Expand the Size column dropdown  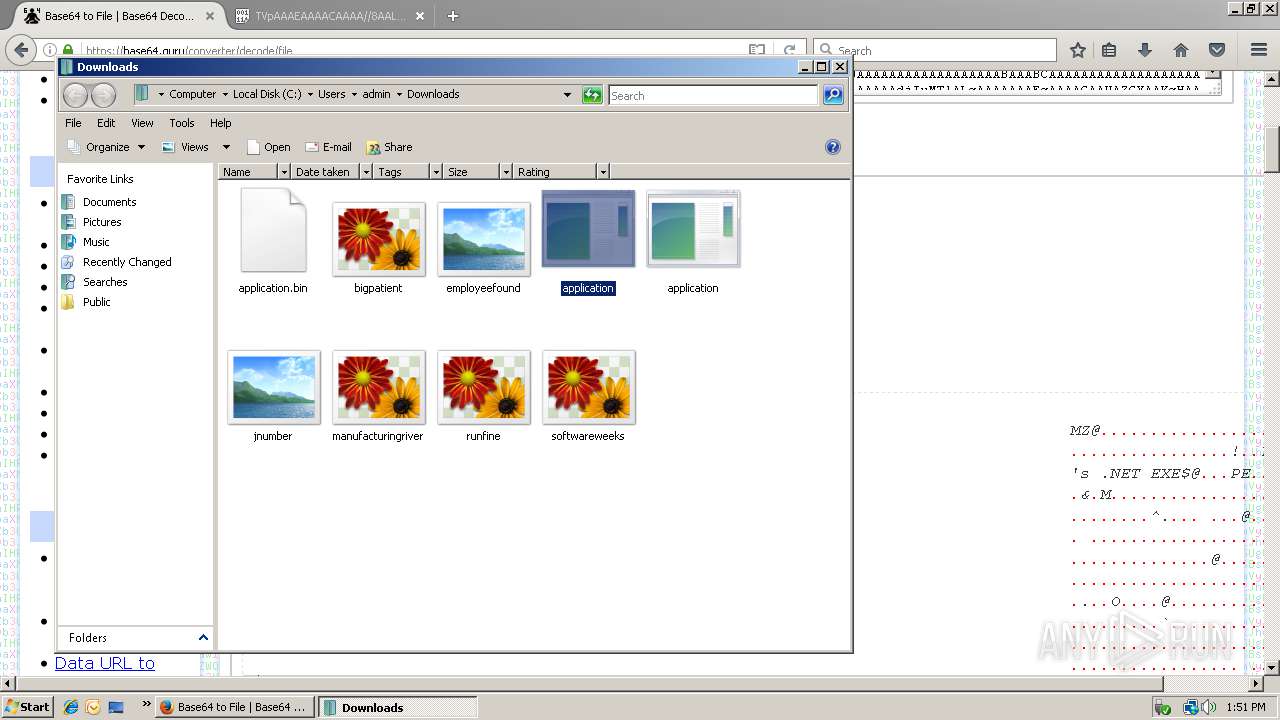click(x=506, y=172)
